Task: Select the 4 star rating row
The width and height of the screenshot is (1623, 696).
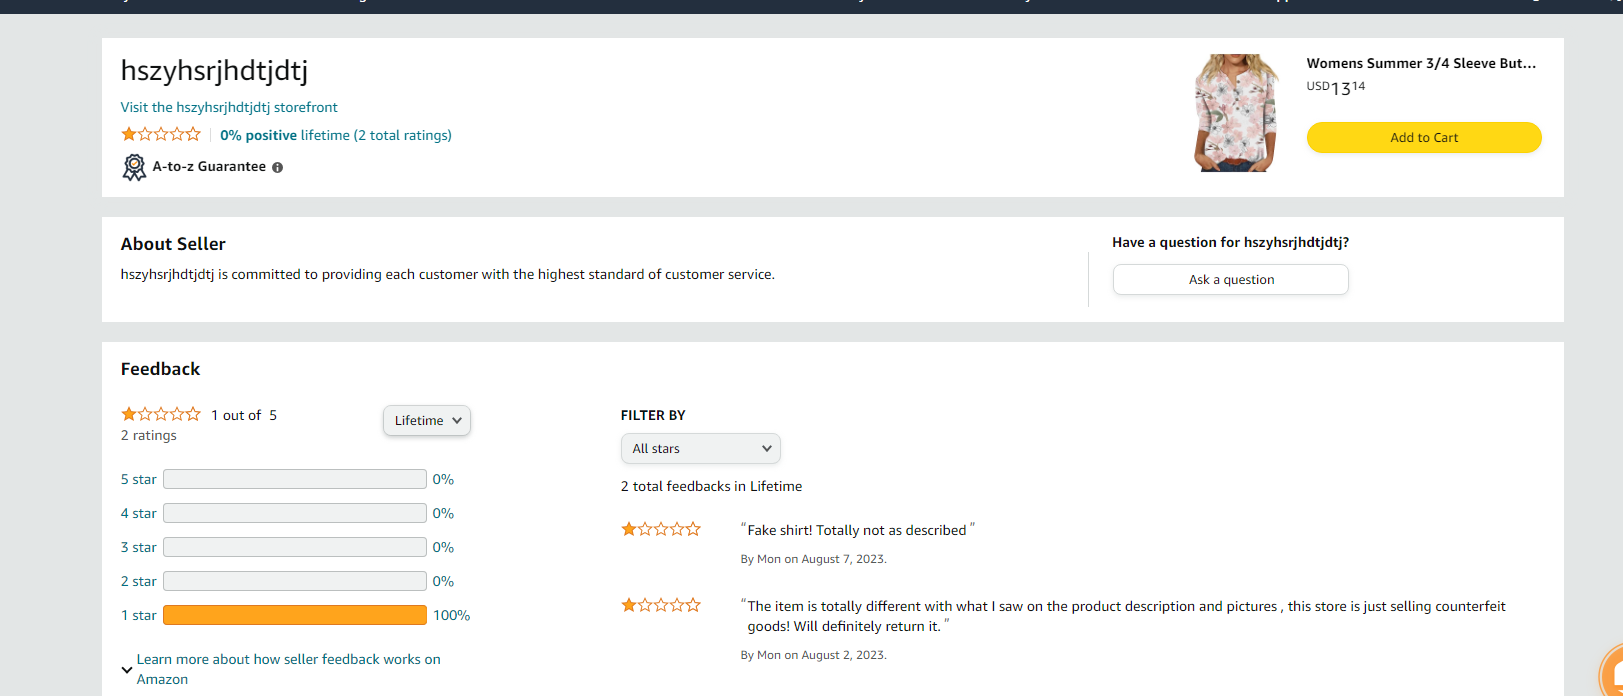Action: point(295,513)
